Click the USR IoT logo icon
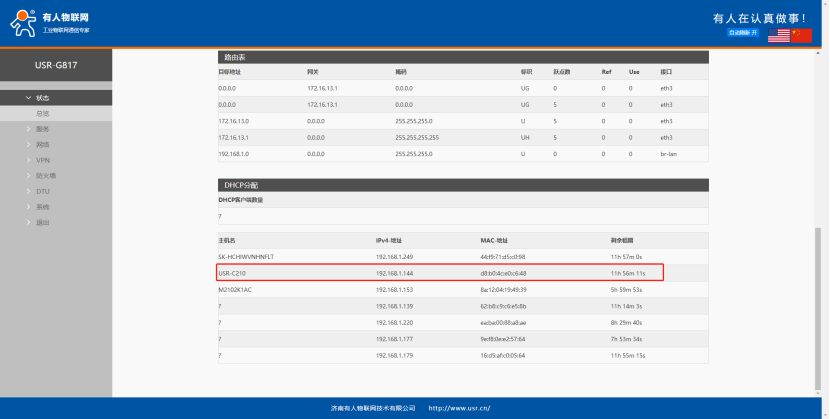The image size is (830, 419). [24, 24]
